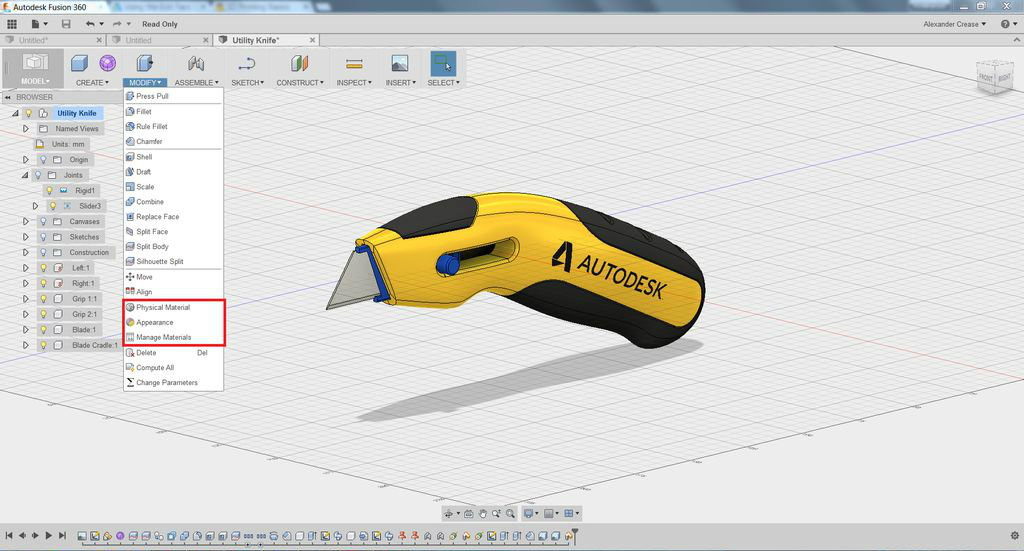The height and width of the screenshot is (551, 1024).
Task: Toggle visibility bulb for Blade Cradle:1
Action: [43, 345]
